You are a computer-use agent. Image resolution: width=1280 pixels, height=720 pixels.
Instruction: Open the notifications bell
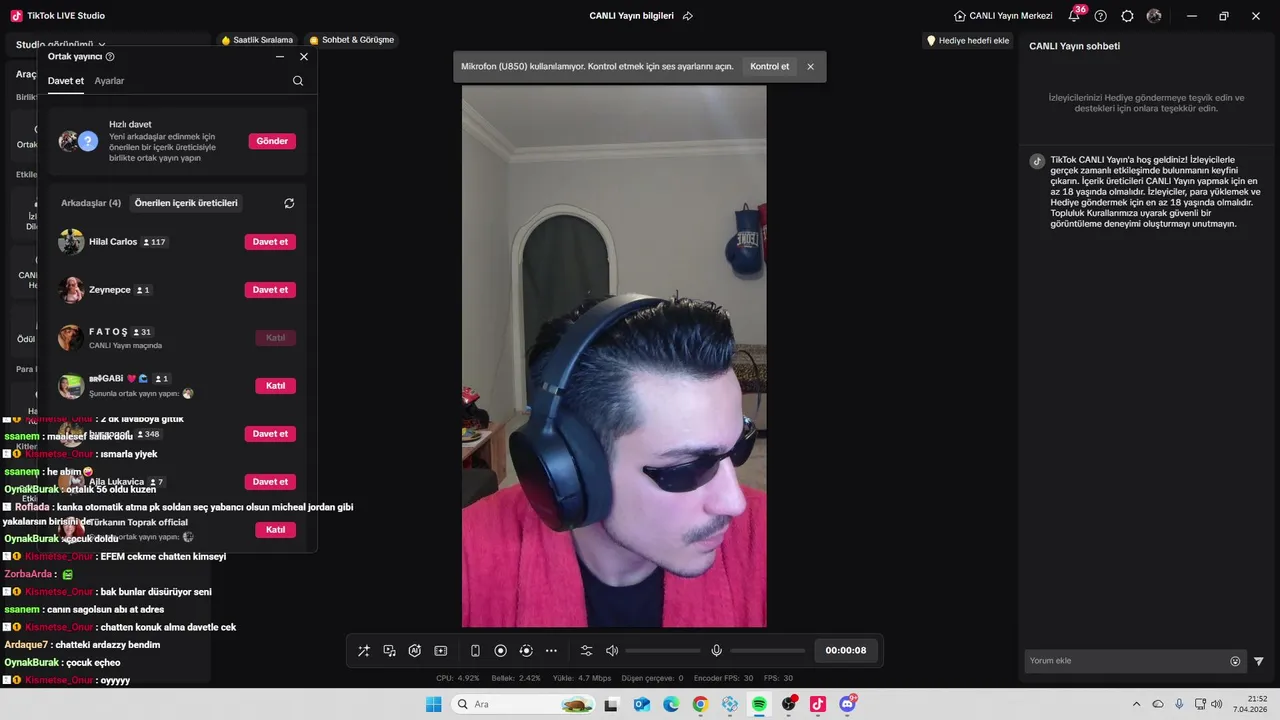point(1075,16)
